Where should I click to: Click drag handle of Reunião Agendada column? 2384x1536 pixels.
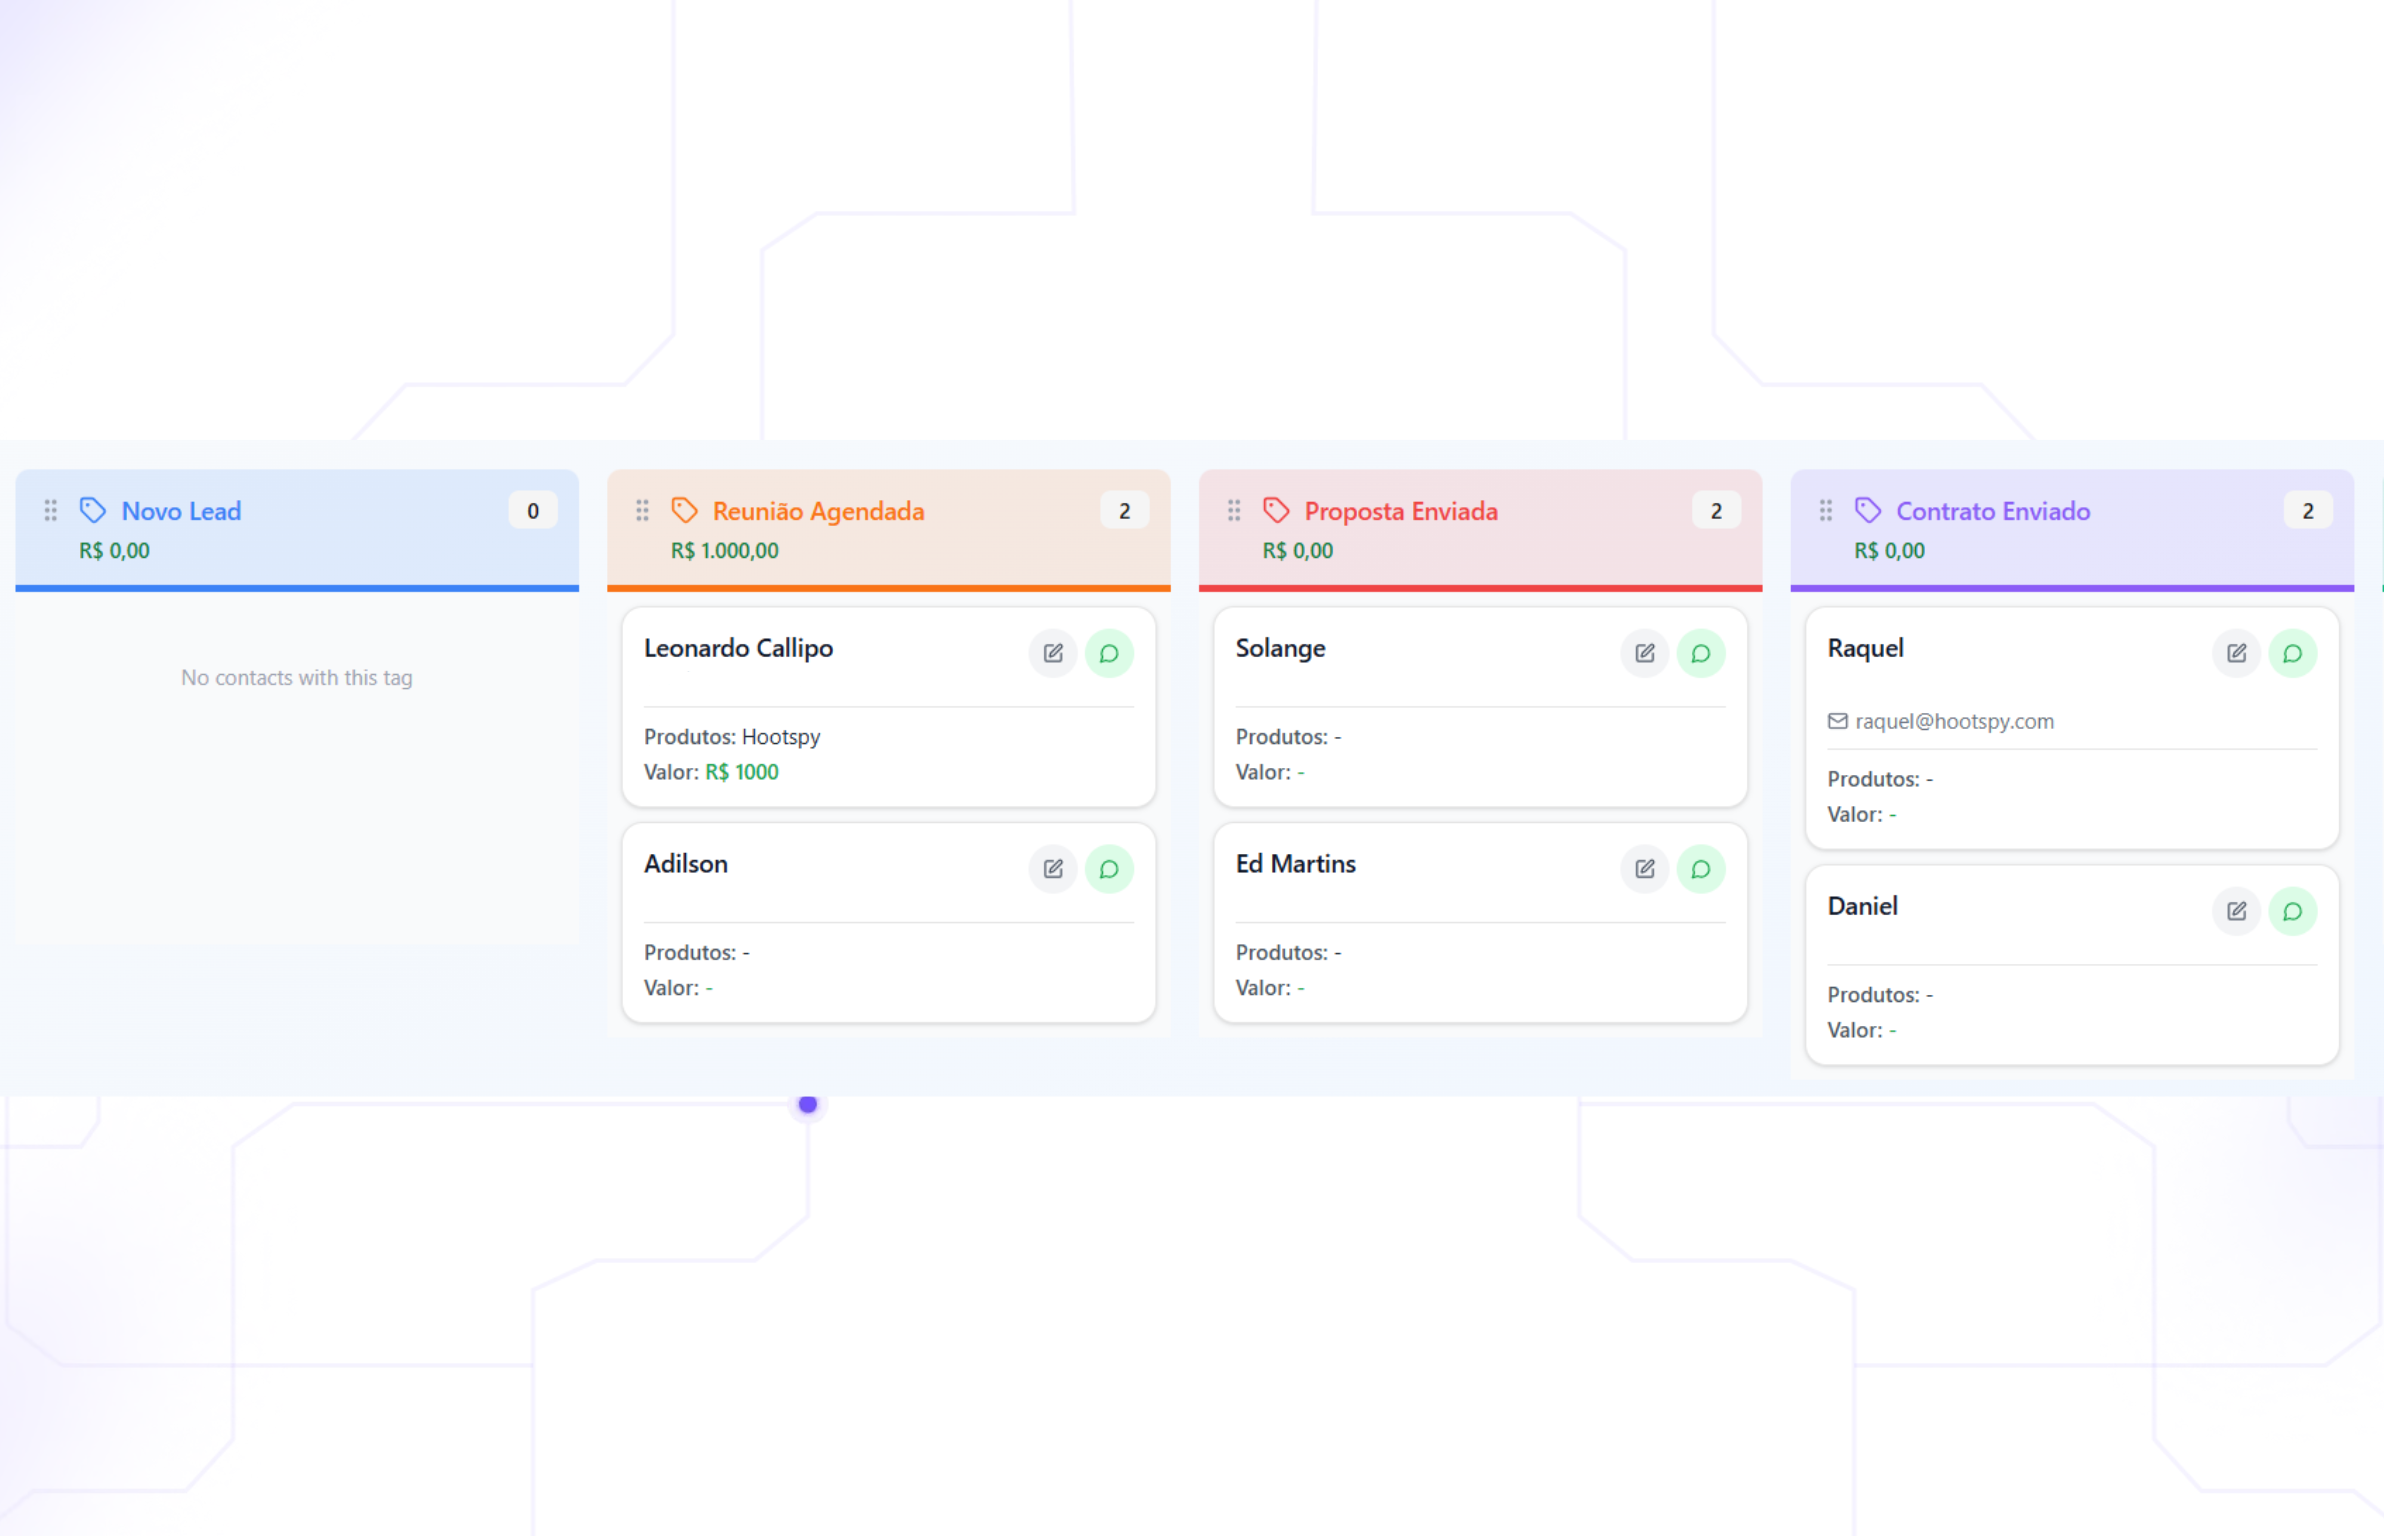point(642,511)
